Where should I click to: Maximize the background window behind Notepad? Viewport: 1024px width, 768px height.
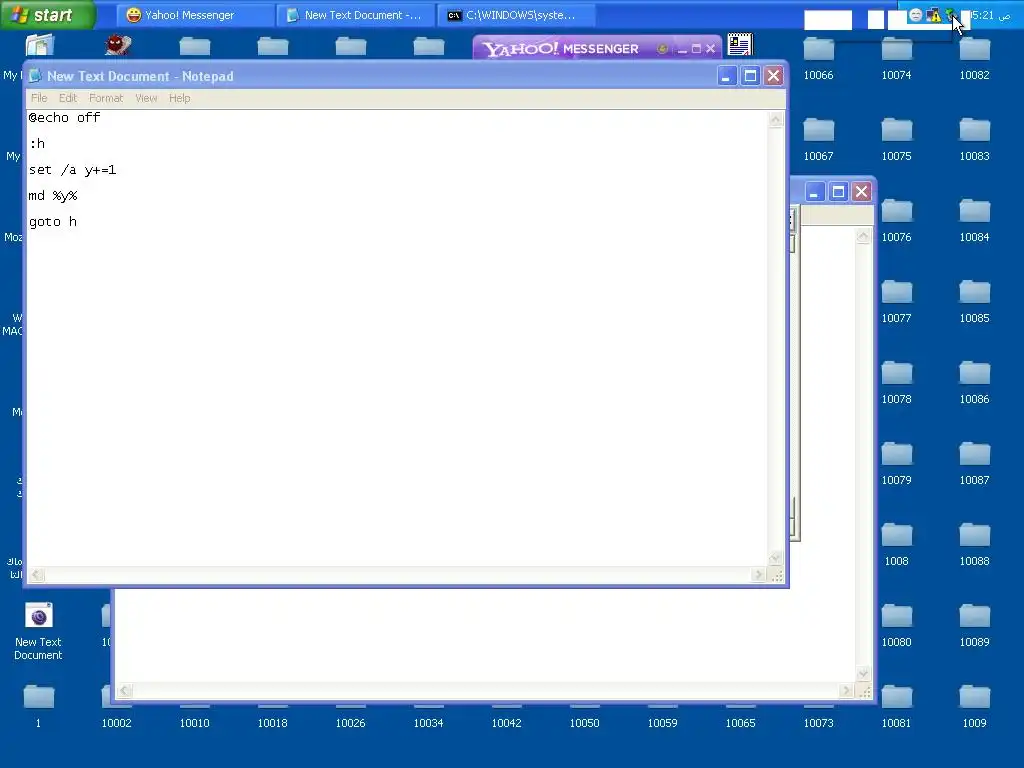839,191
